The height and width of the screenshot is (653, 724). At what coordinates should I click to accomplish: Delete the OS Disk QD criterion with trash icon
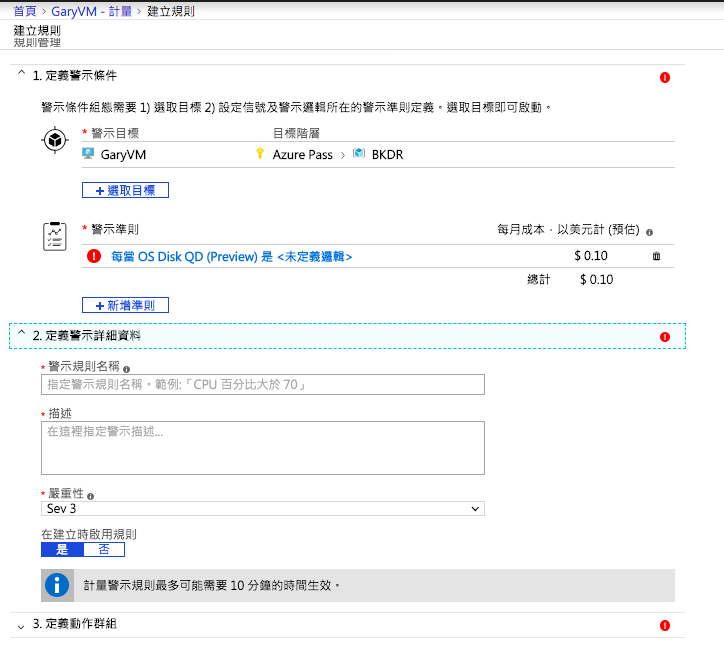(x=656, y=256)
